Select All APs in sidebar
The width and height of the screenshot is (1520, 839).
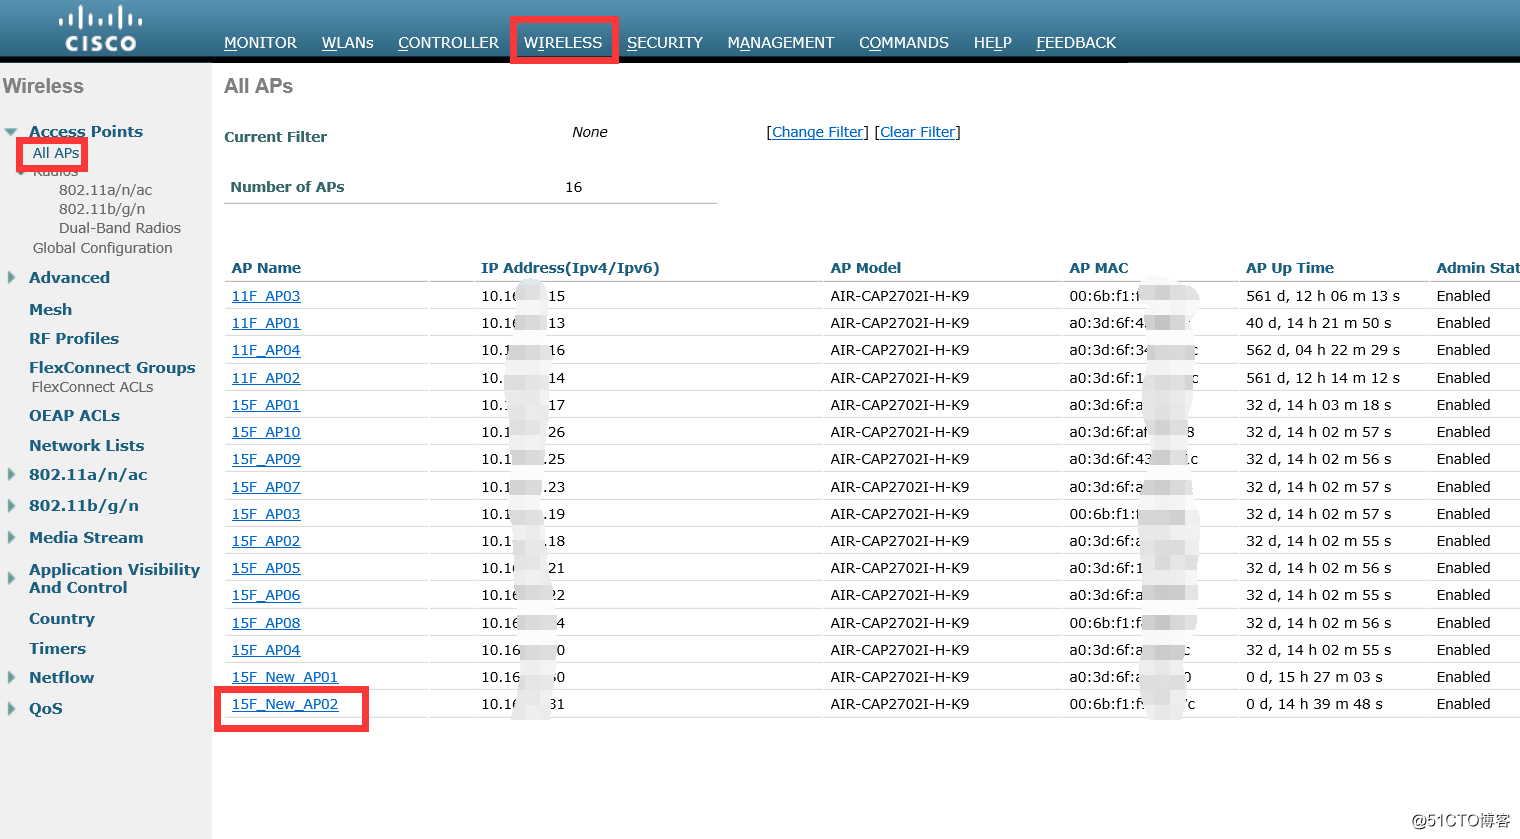(56, 153)
